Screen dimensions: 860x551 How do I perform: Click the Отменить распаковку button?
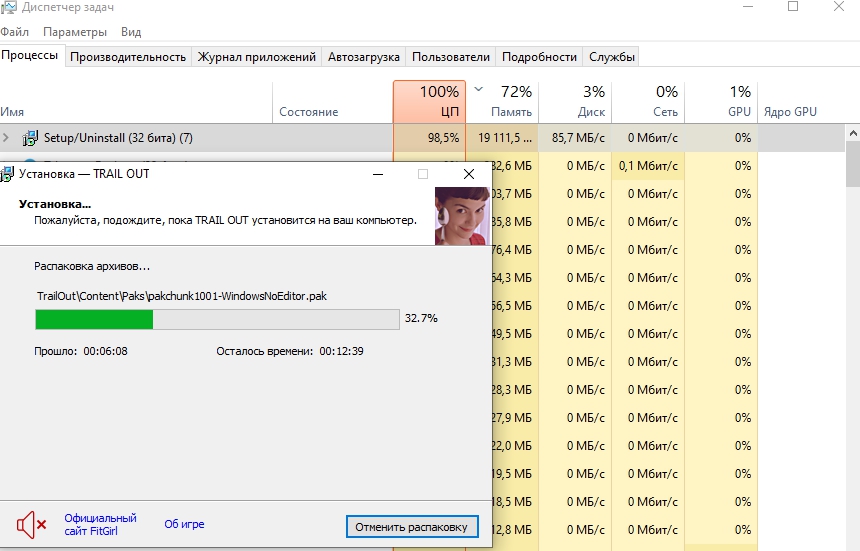[x=412, y=527]
